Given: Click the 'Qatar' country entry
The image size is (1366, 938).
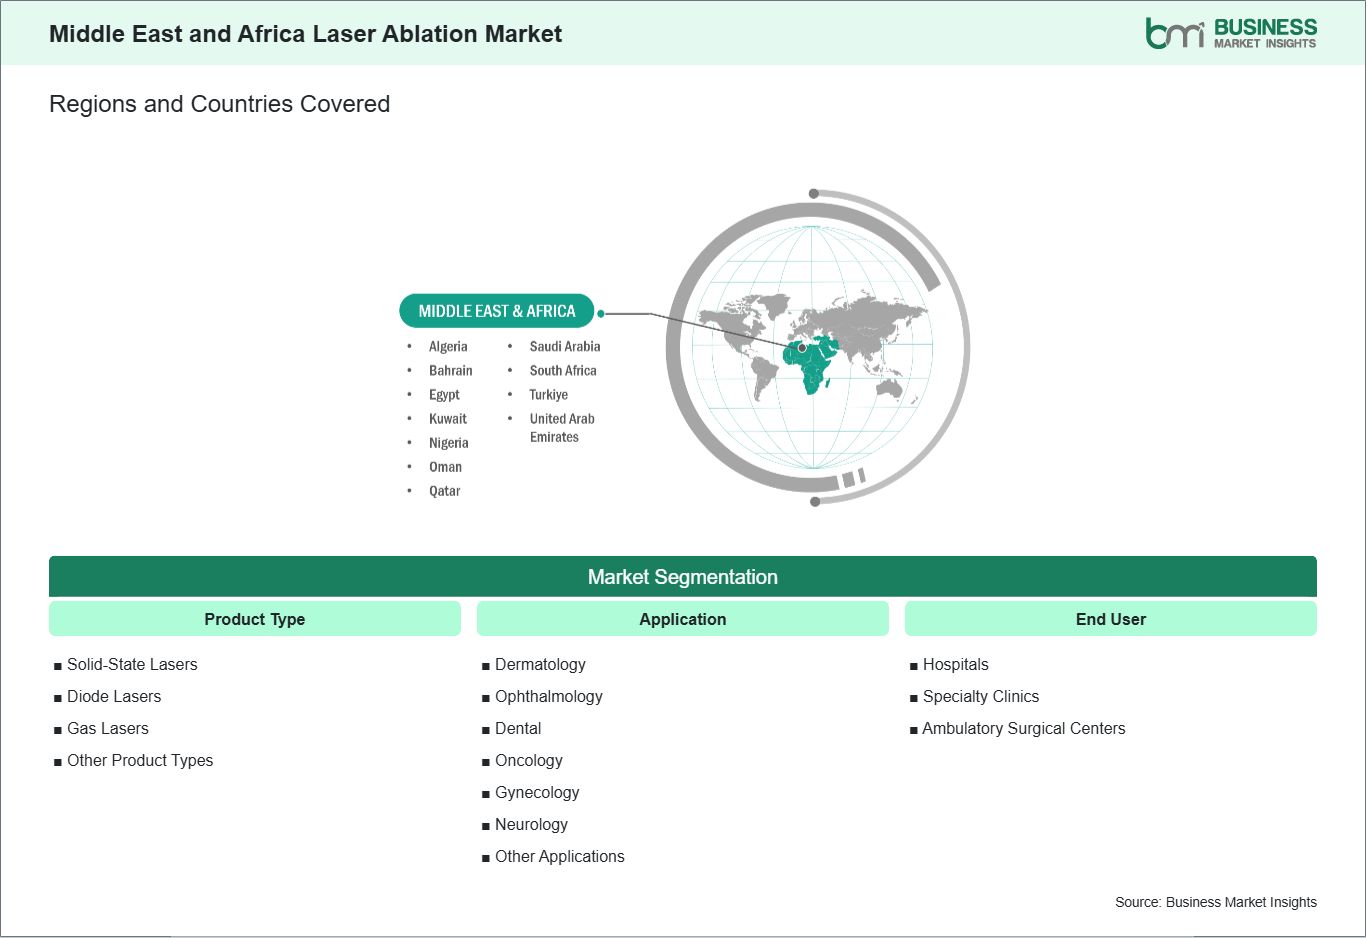Looking at the screenshot, I should click(445, 491).
